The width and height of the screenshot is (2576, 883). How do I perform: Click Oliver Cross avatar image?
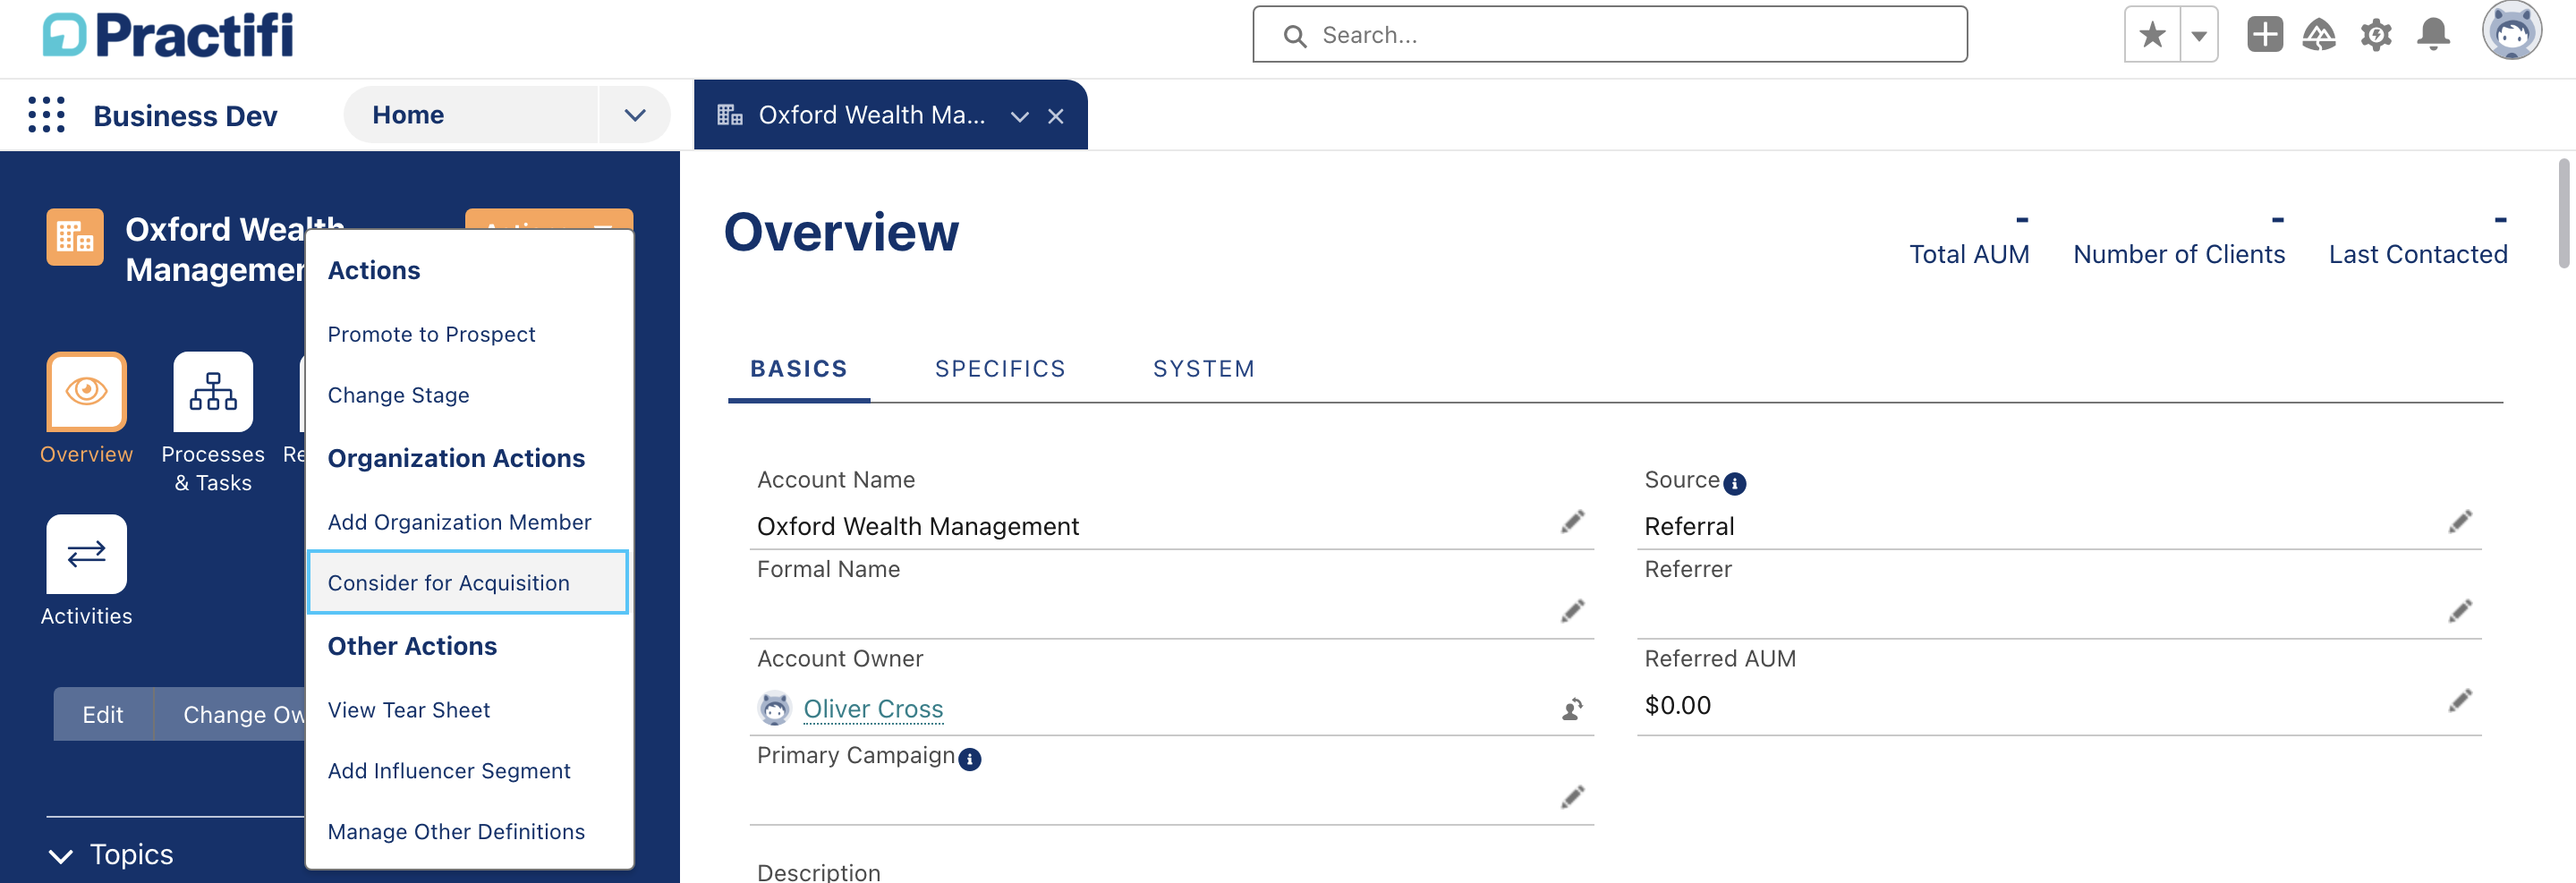[775, 708]
